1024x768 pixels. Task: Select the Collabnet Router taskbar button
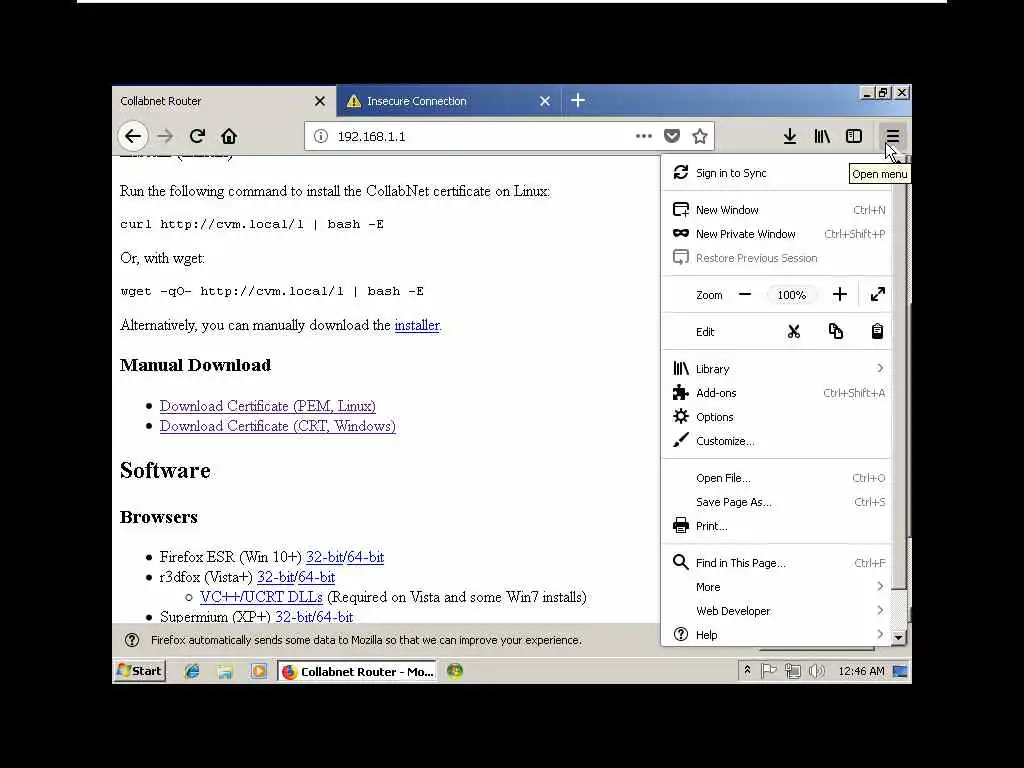pos(358,671)
